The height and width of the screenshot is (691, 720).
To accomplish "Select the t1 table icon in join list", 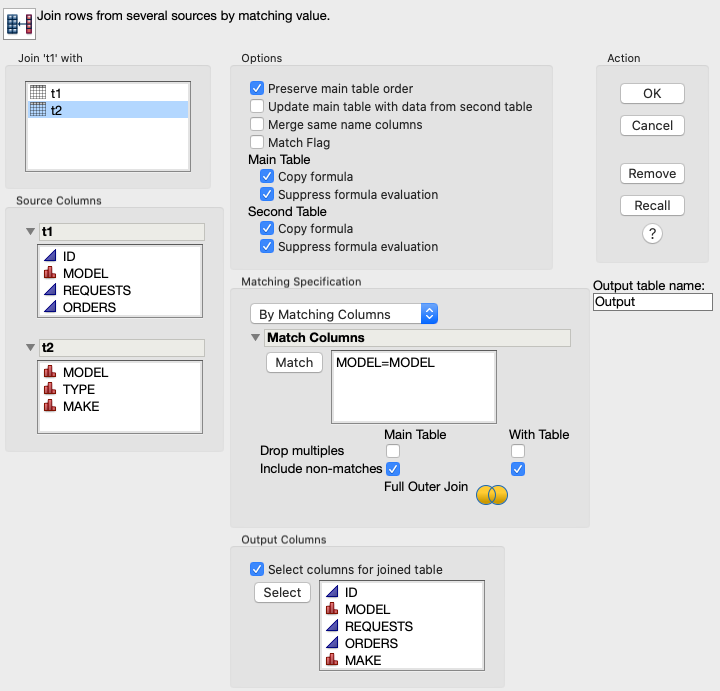I will point(38,92).
